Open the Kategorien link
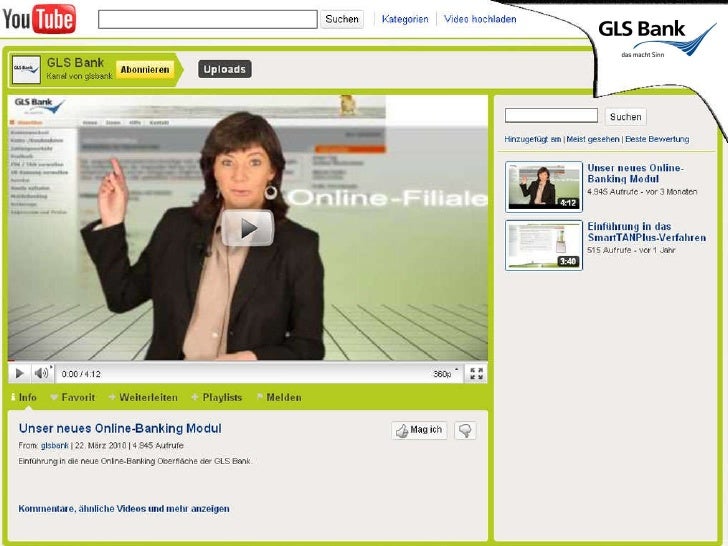 405,19
